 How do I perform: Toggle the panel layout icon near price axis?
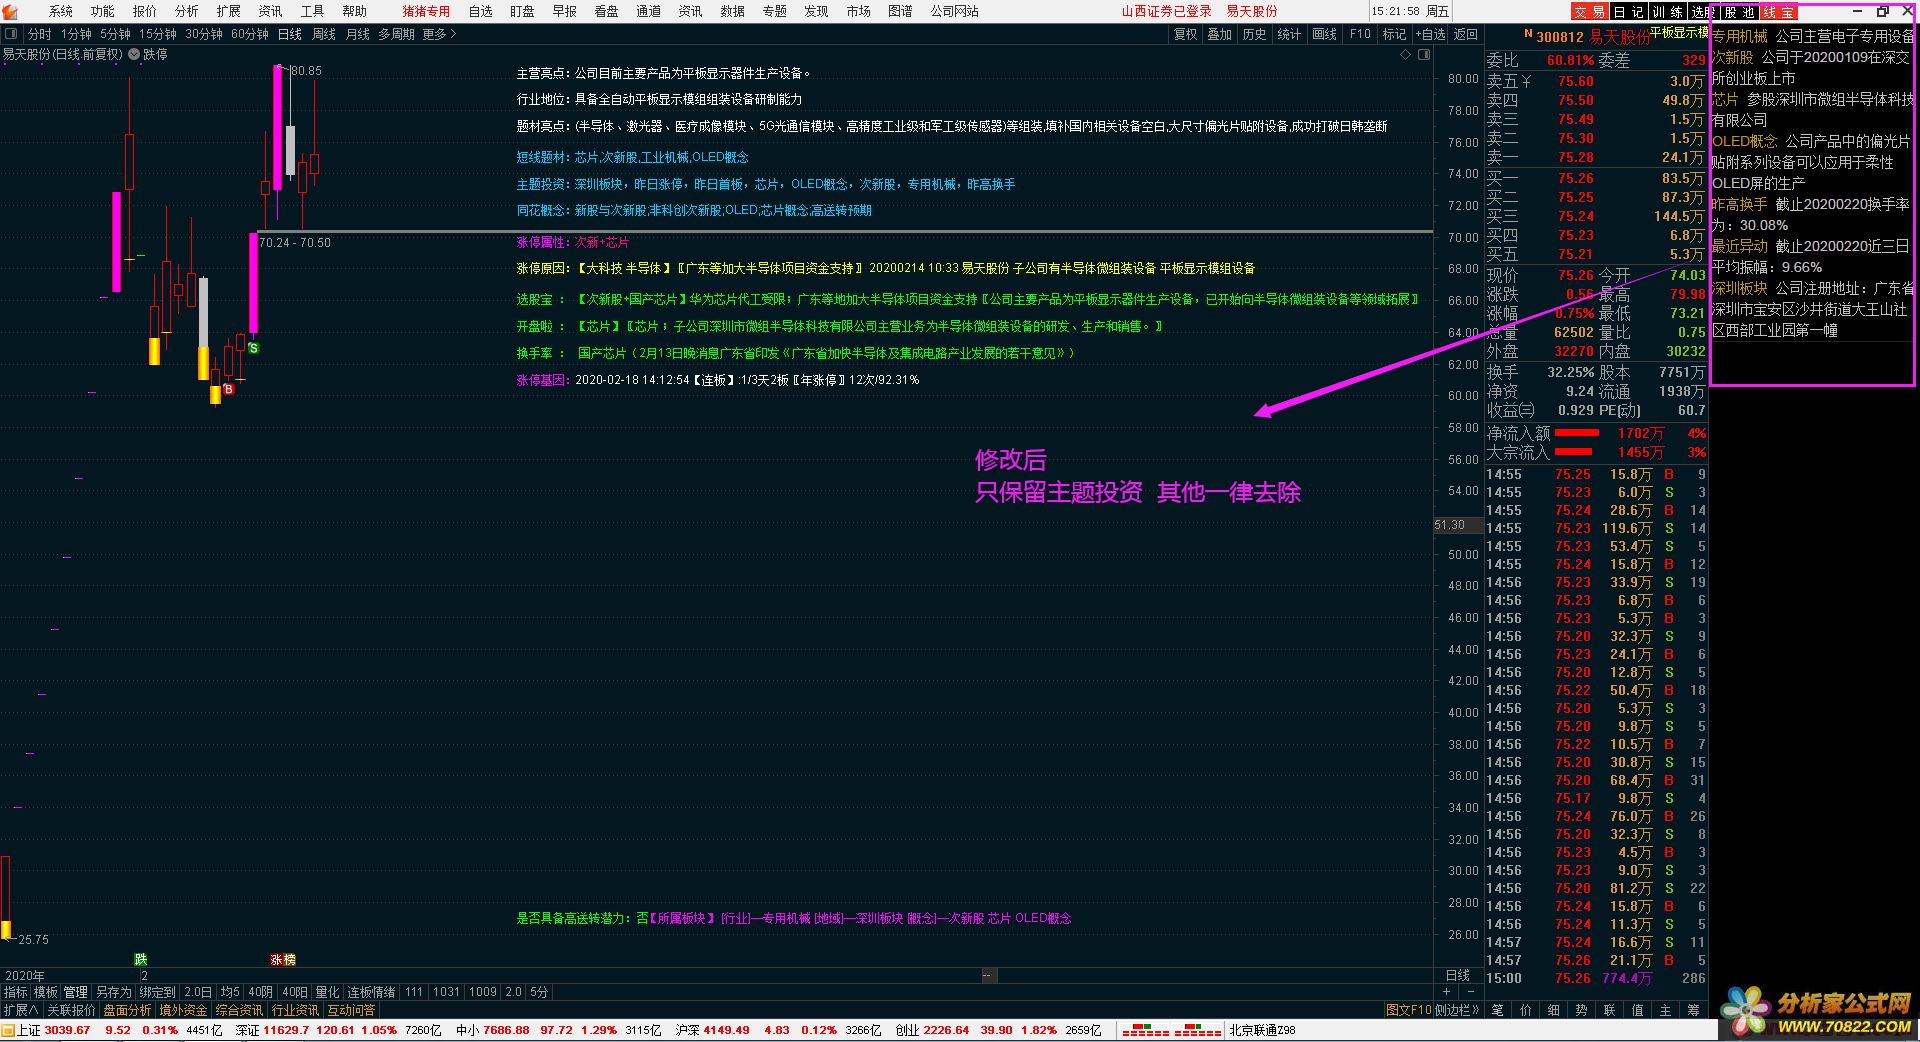click(x=1425, y=55)
